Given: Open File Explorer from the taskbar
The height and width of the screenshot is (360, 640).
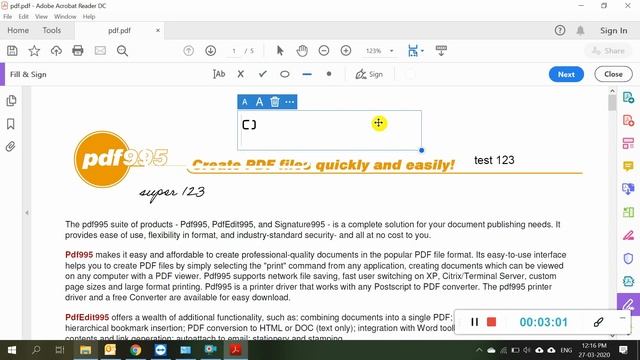Looking at the screenshot, I should pos(85,350).
